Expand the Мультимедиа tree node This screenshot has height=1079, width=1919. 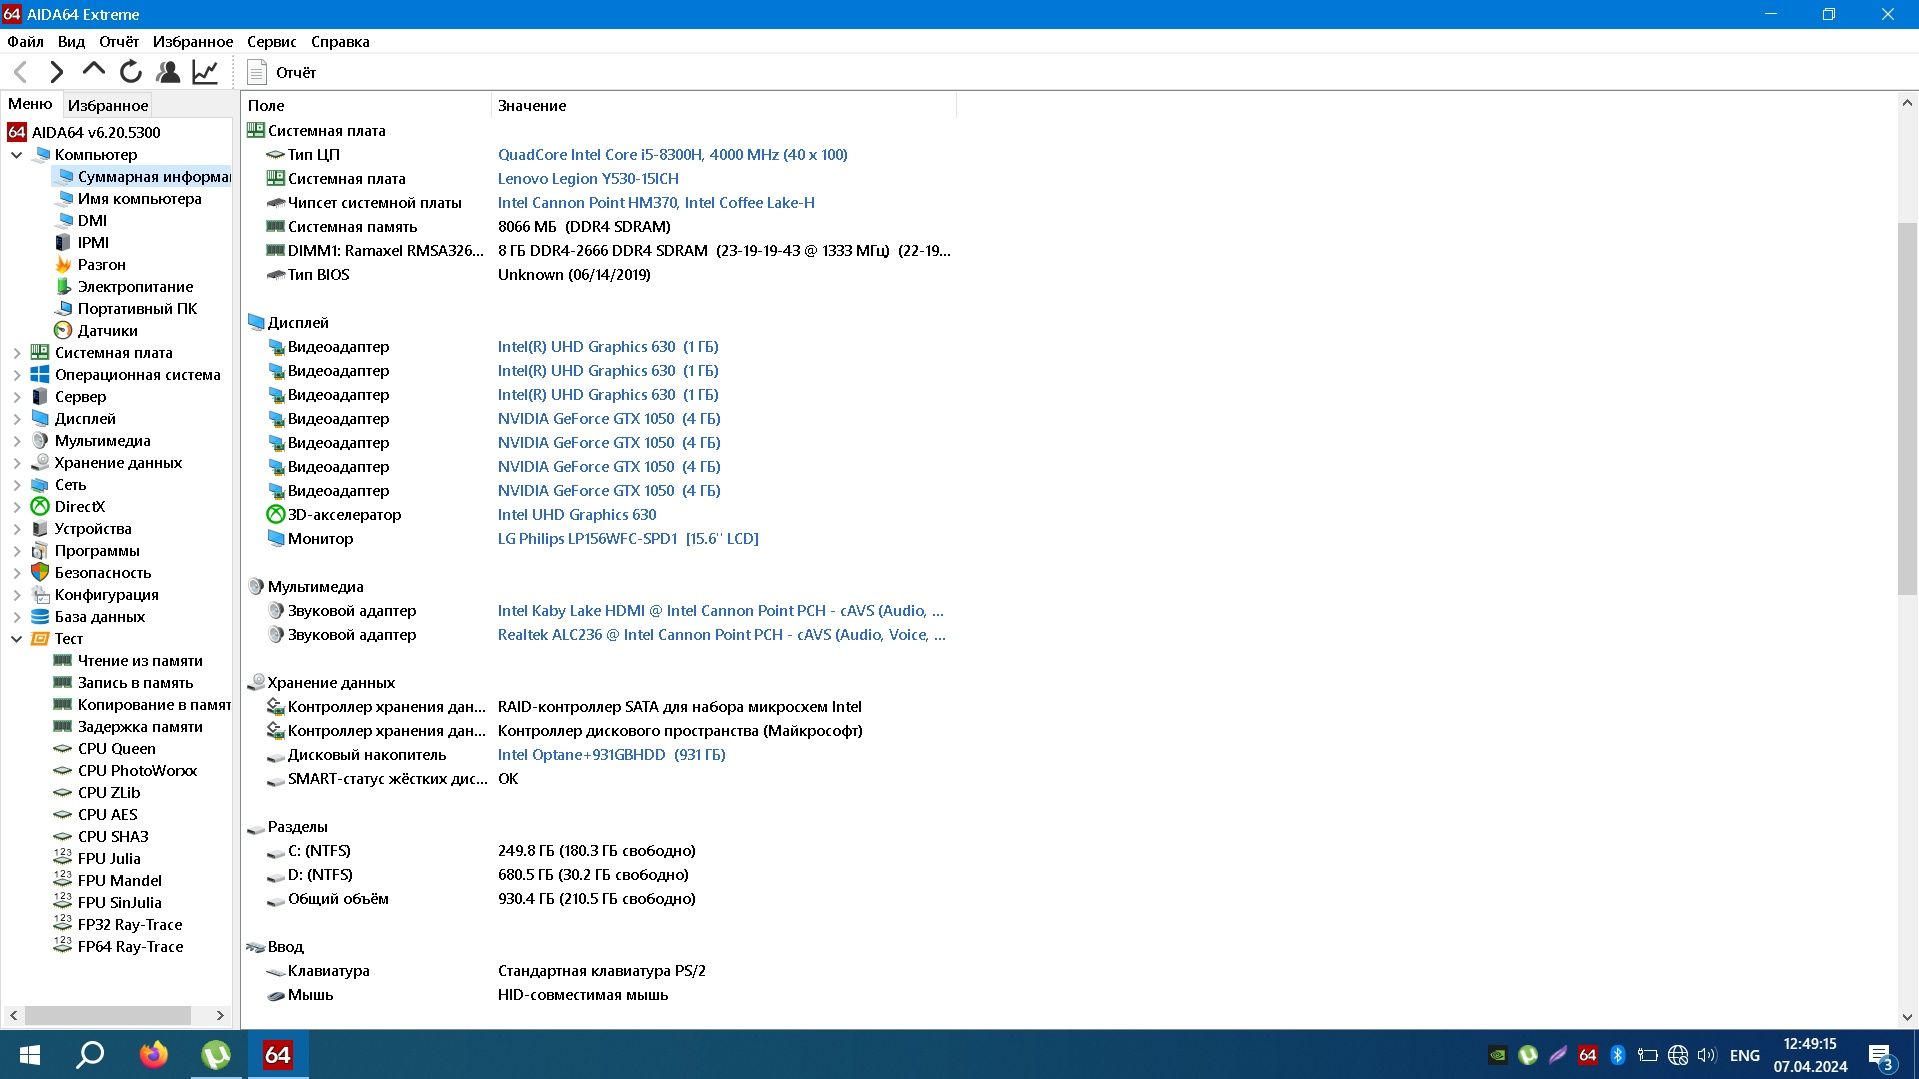(16, 441)
